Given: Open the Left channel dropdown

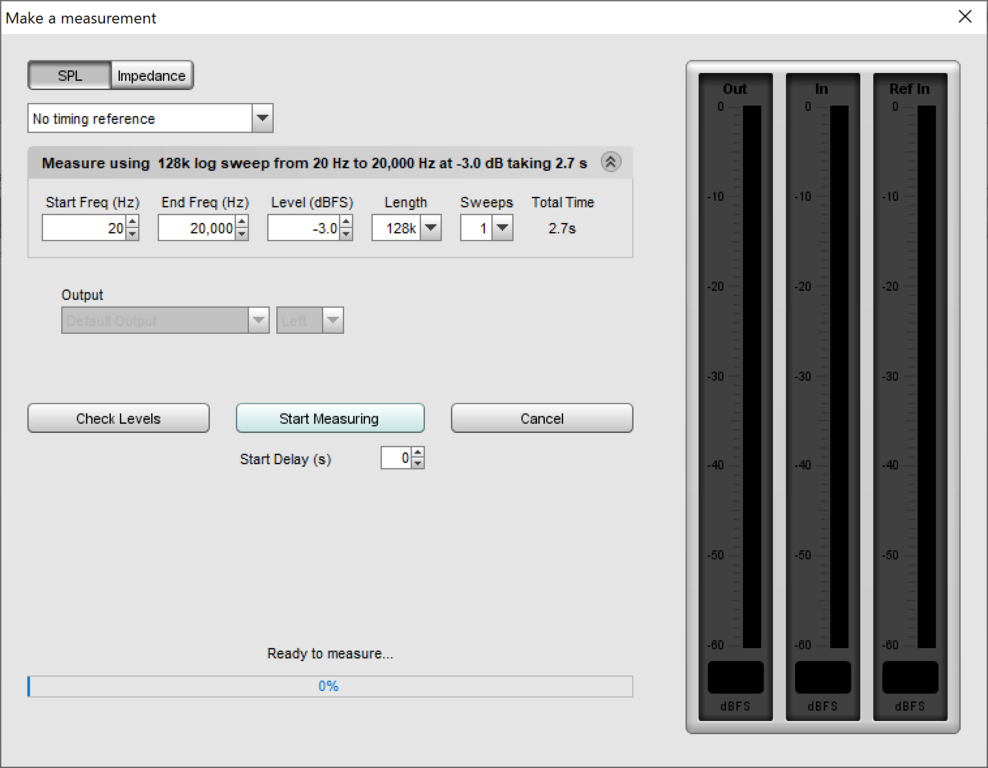Looking at the screenshot, I should click(310, 321).
